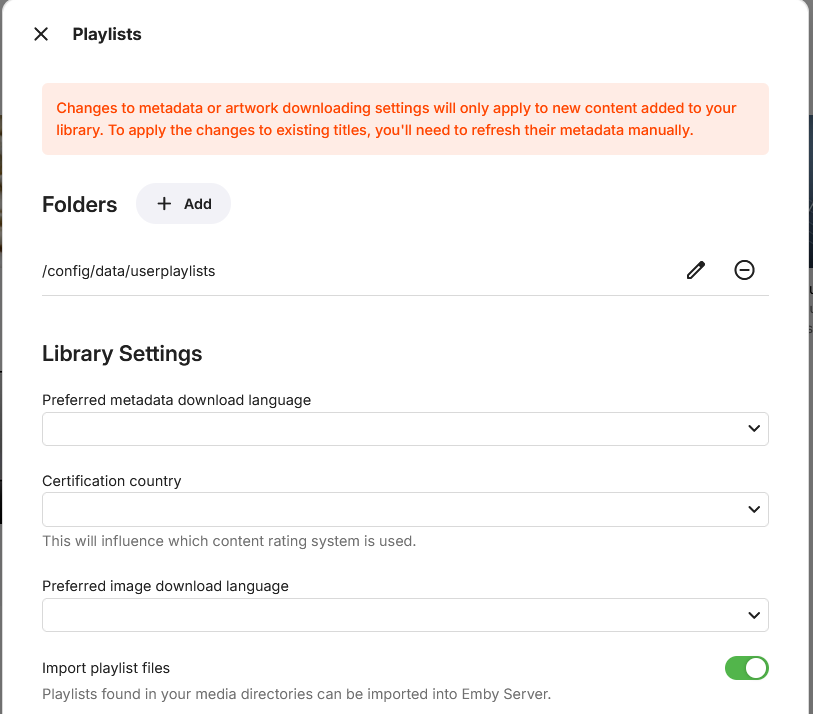Click the chevron arrow of the image language field
The width and height of the screenshot is (813, 714).
tap(754, 615)
